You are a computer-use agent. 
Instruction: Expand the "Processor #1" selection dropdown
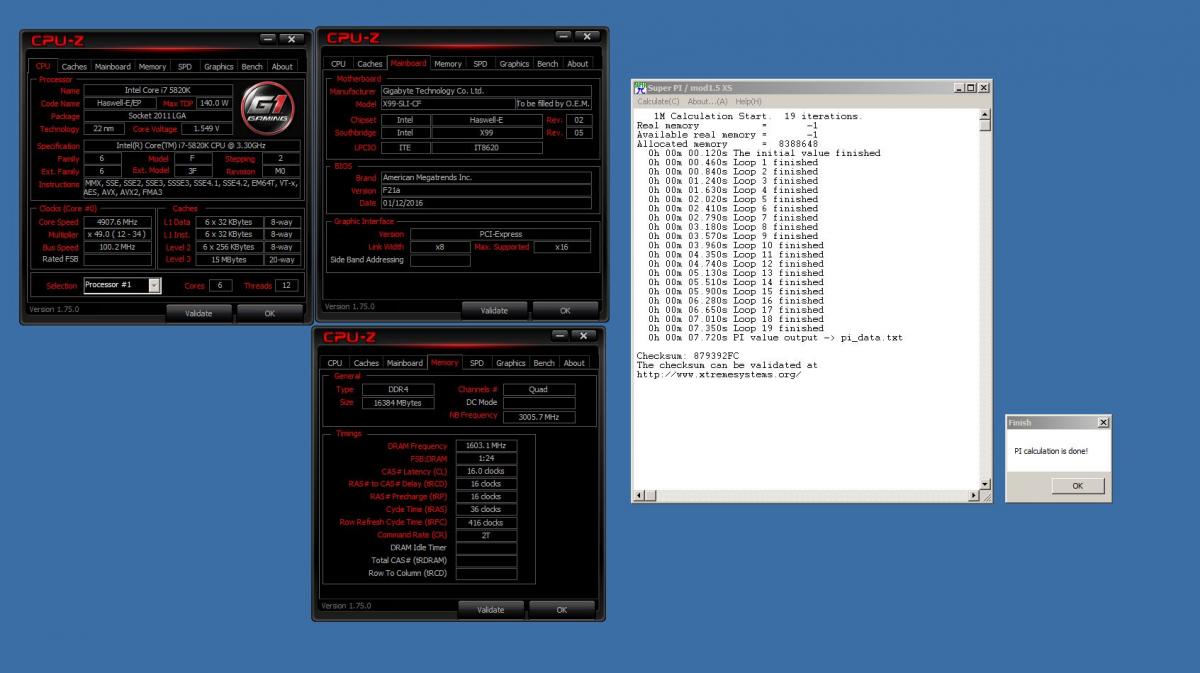pyautogui.click(x=154, y=285)
